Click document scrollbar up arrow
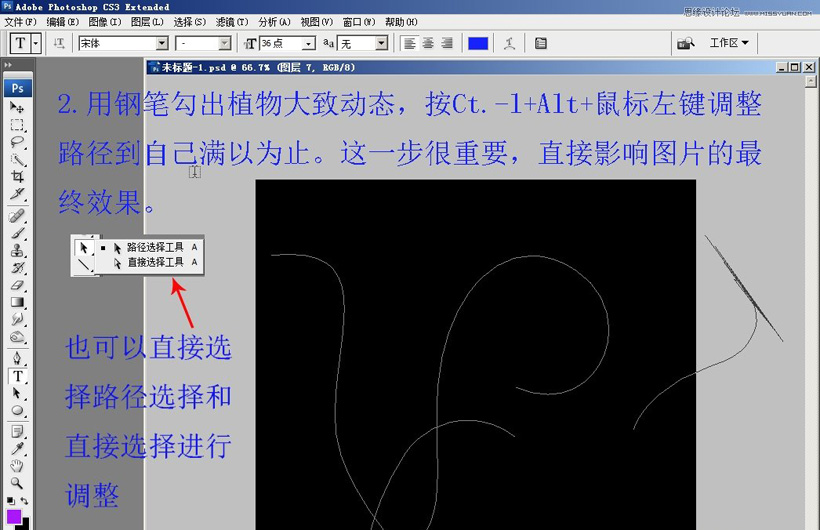Screen dimensions: 820x530 click(811, 81)
